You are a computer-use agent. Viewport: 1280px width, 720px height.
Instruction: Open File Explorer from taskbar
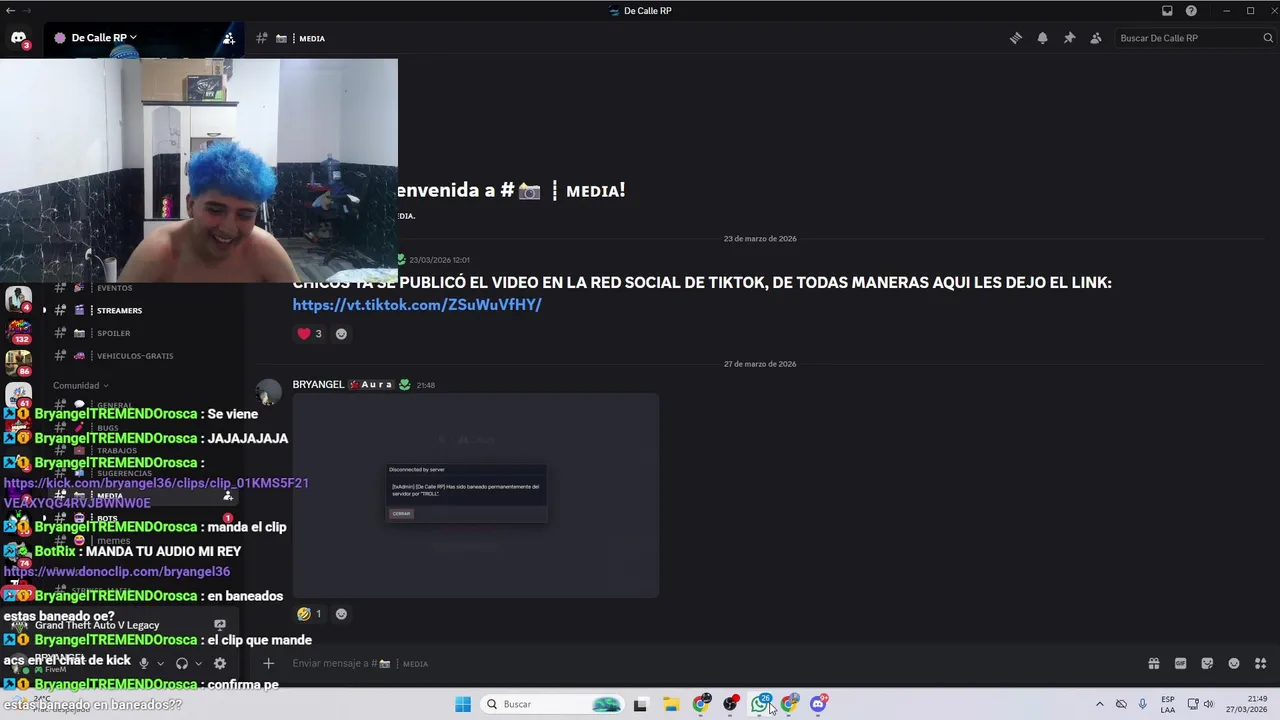[671, 704]
